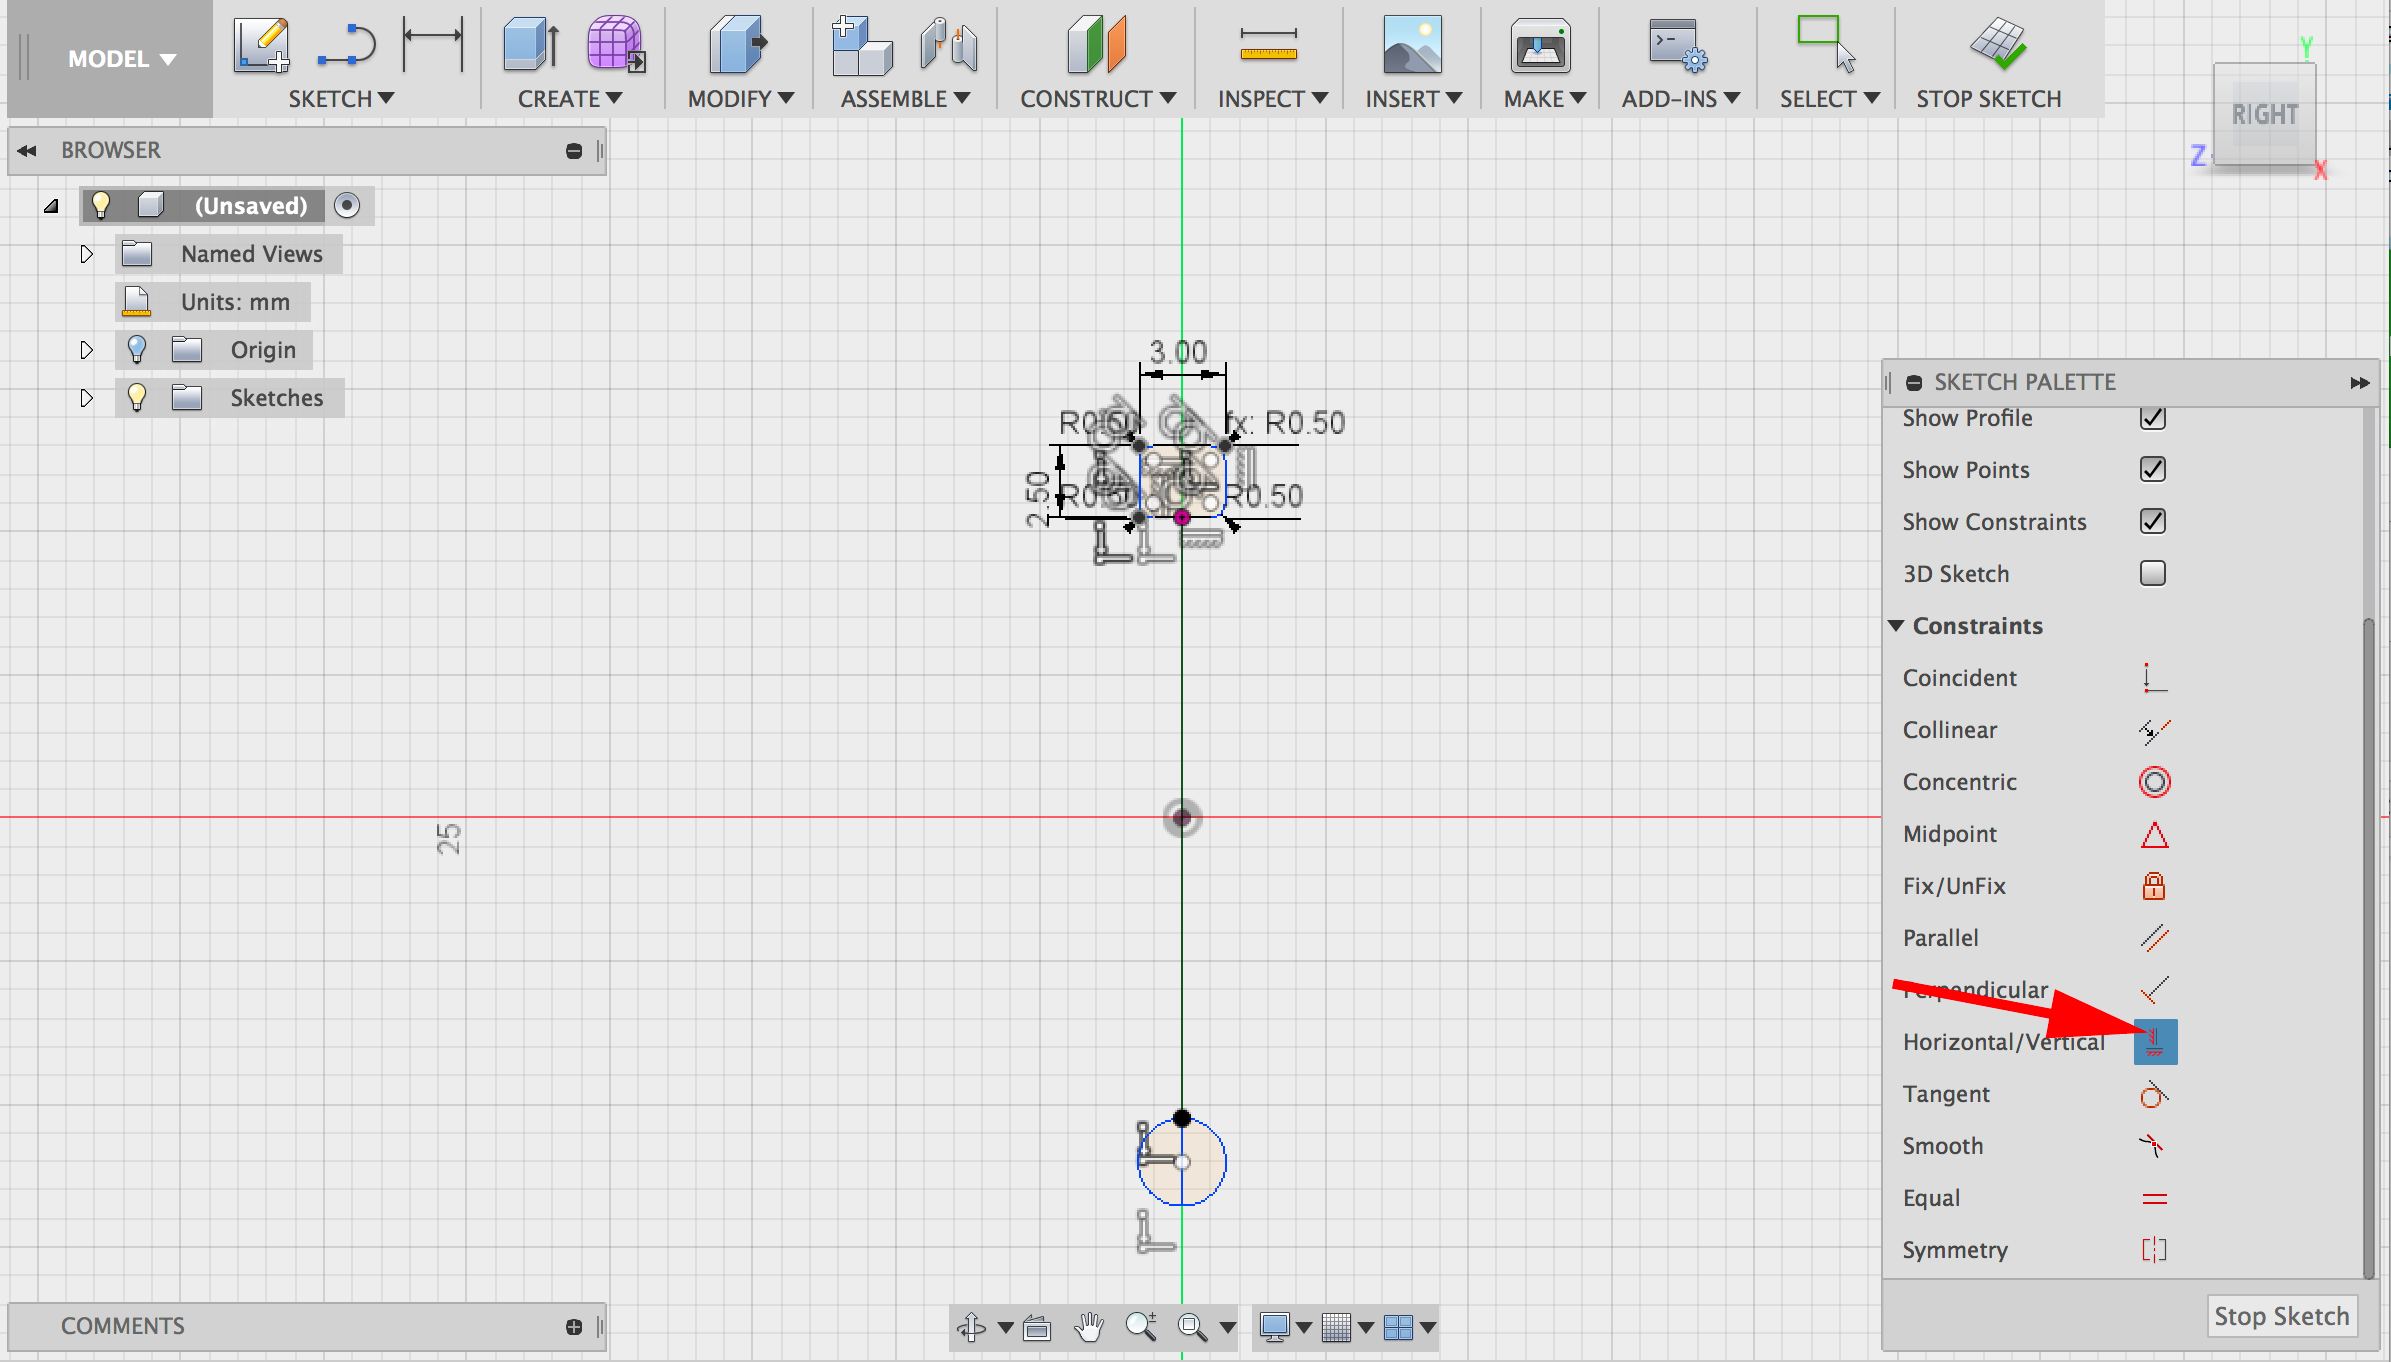Click the Create Sketch icon
Screen dimensions: 2391x1362
point(262,44)
